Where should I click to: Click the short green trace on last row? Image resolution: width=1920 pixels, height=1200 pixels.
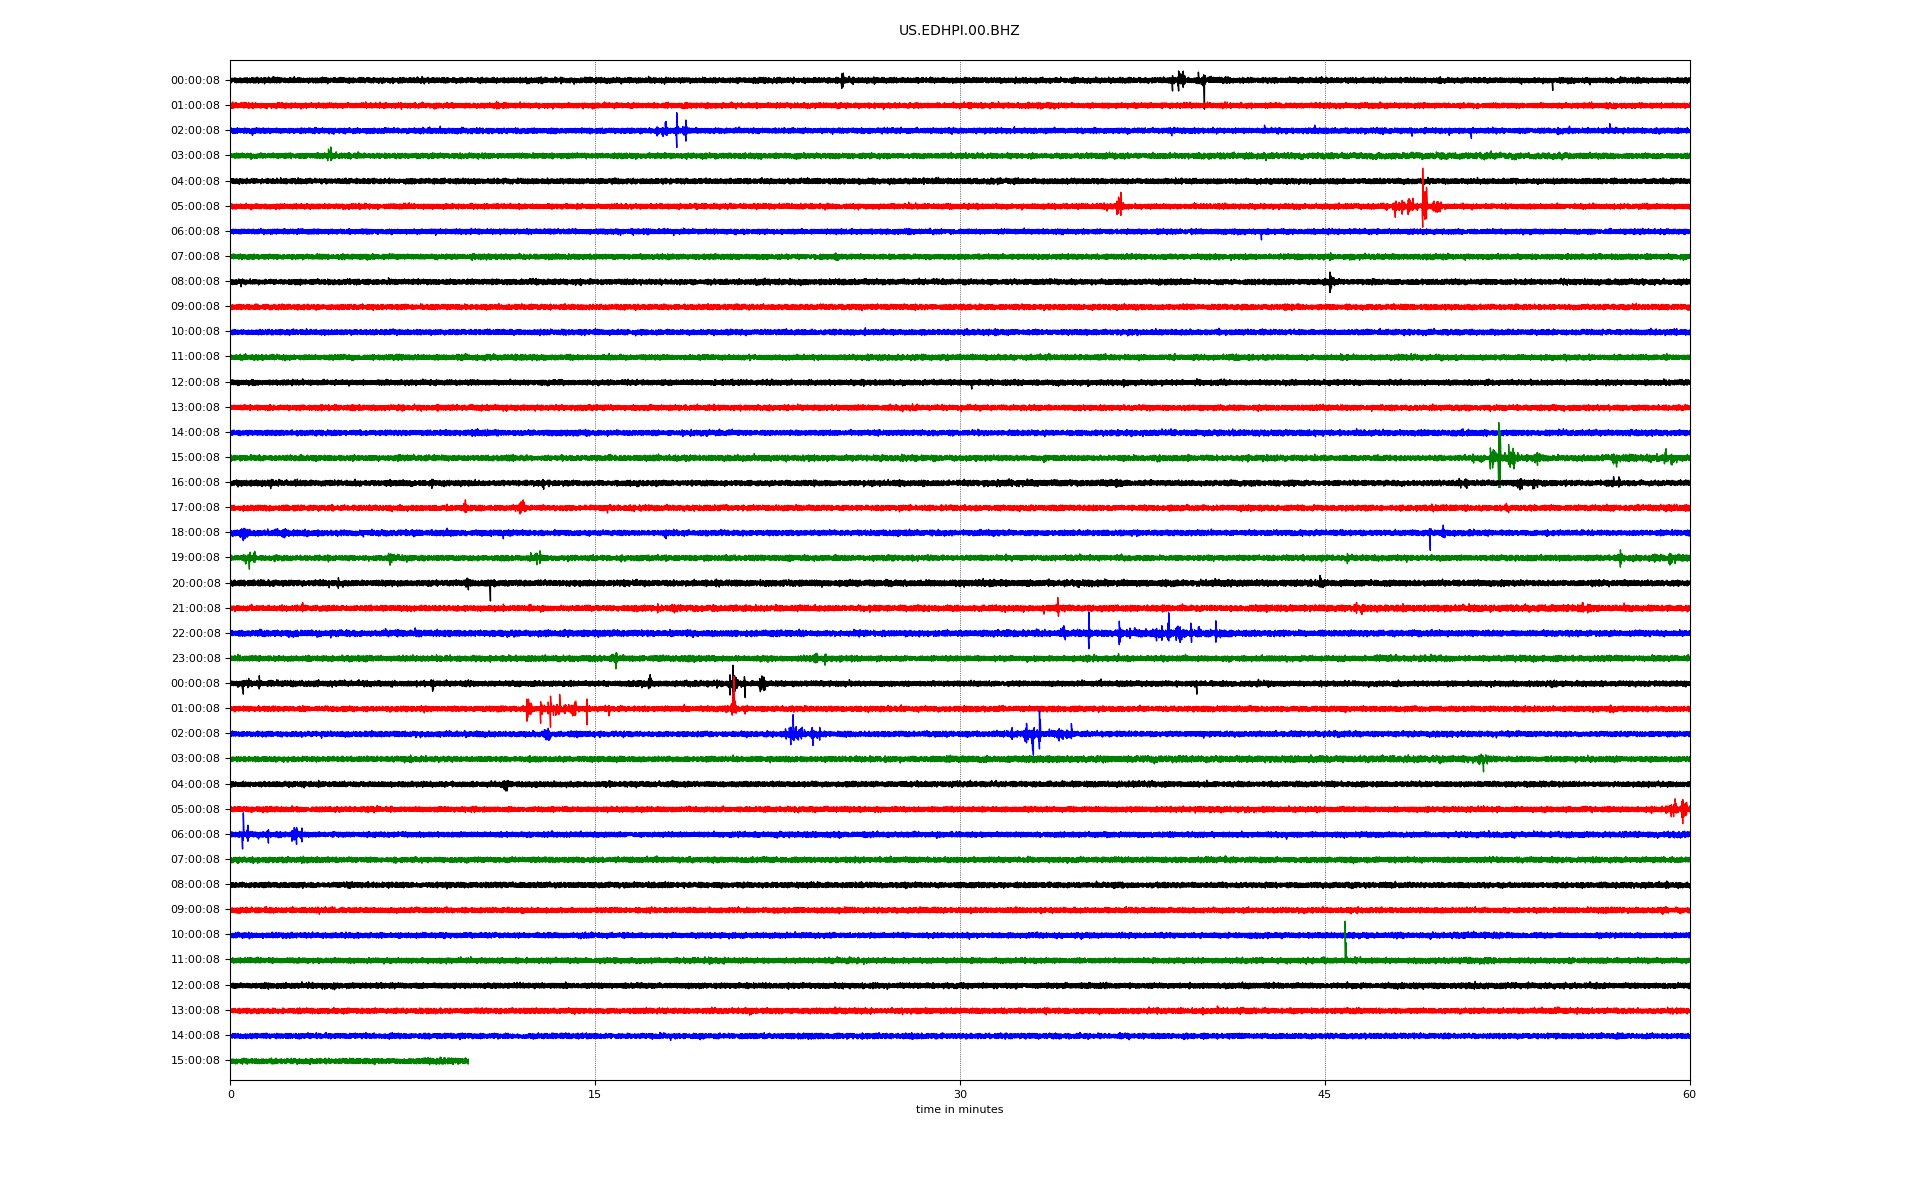pos(349,1061)
